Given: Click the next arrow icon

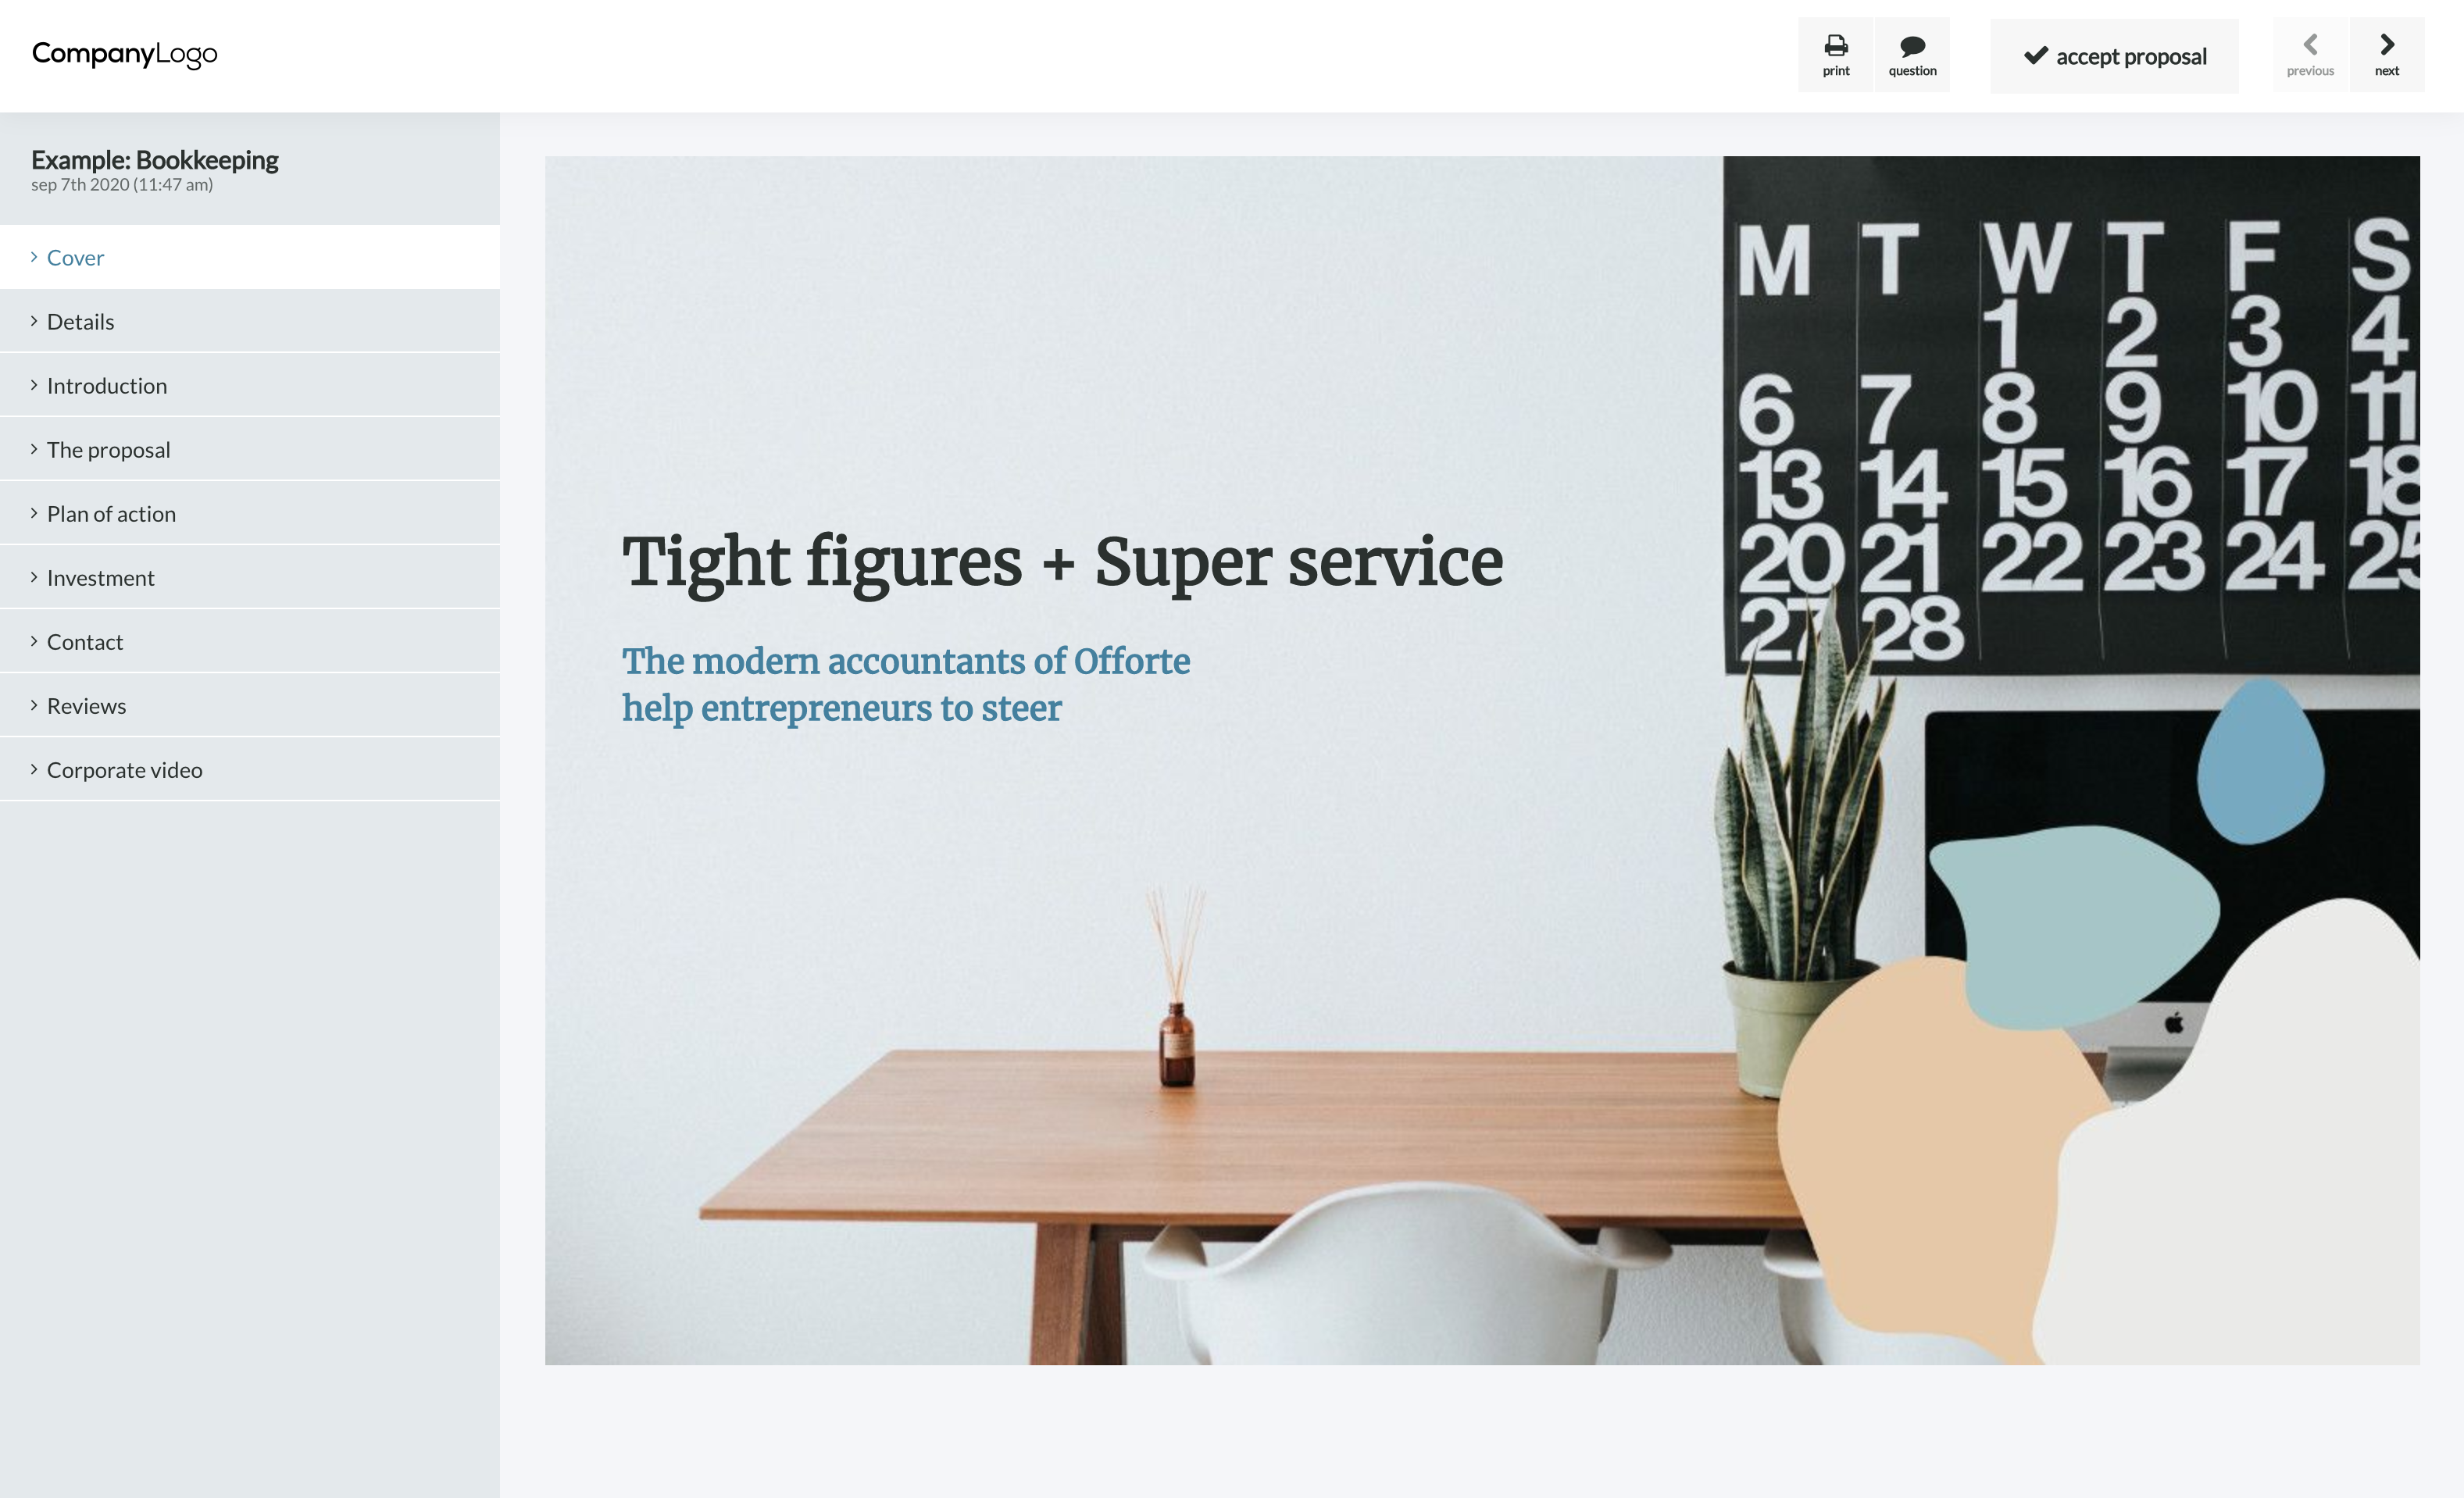Looking at the screenshot, I should tap(2386, 44).
